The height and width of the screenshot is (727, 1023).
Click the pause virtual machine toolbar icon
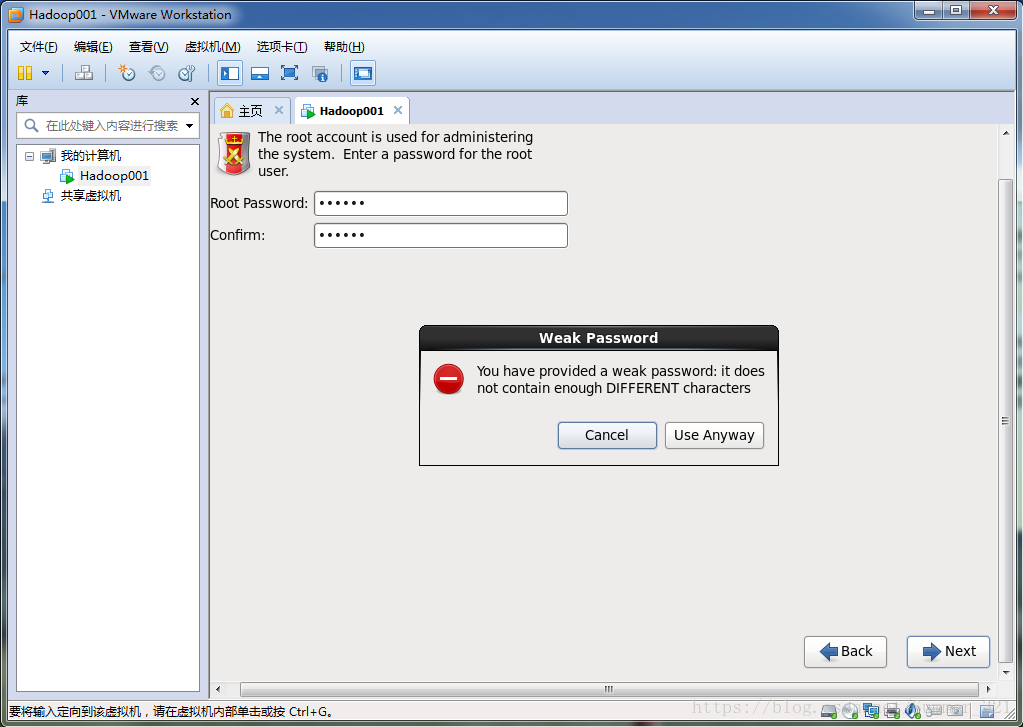pyautogui.click(x=25, y=73)
